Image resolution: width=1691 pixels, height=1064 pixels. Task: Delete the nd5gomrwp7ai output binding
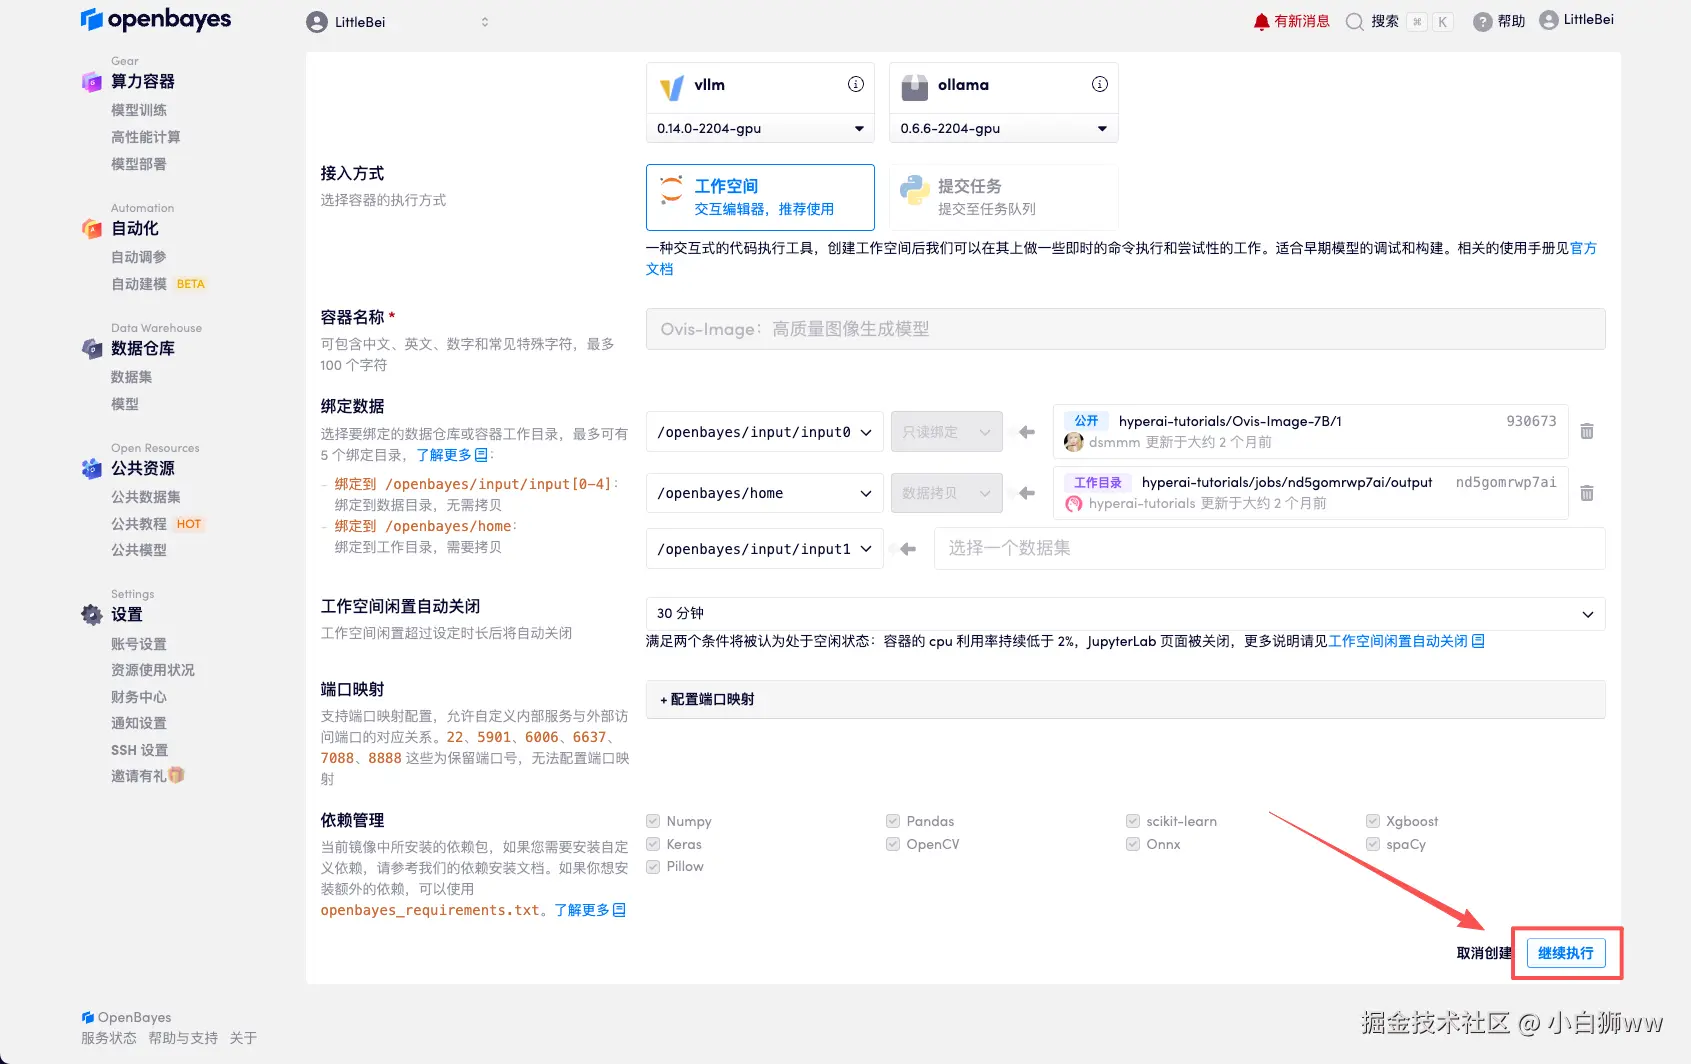pos(1587,493)
